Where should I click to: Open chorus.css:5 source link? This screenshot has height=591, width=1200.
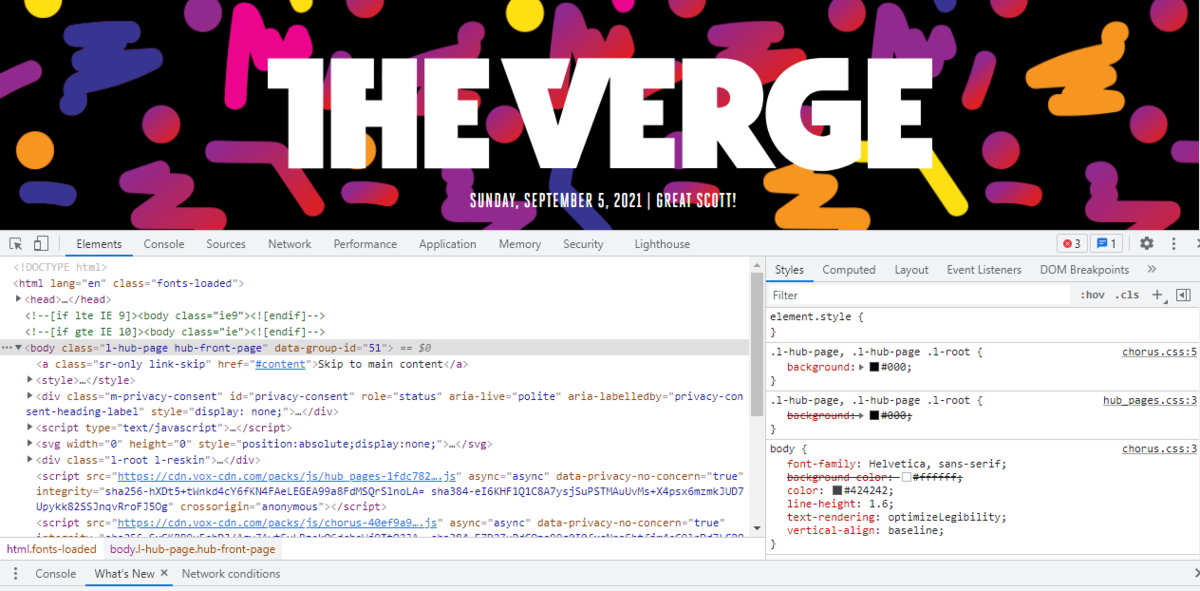click(x=1159, y=352)
